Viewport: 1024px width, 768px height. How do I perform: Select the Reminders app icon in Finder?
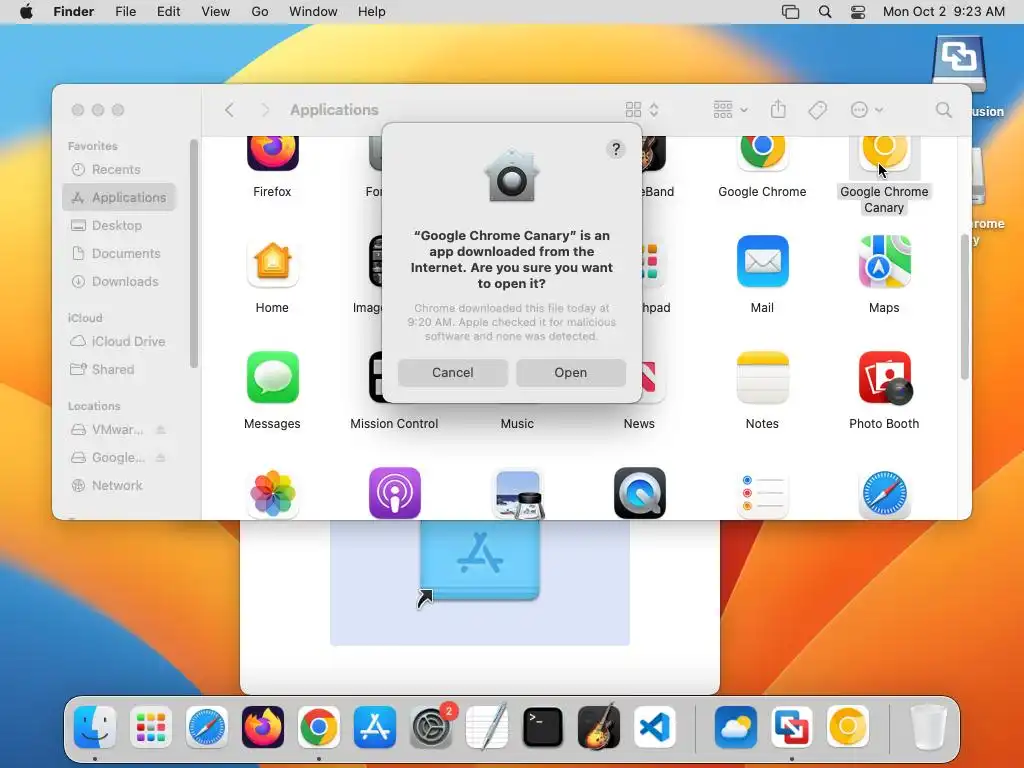click(762, 494)
